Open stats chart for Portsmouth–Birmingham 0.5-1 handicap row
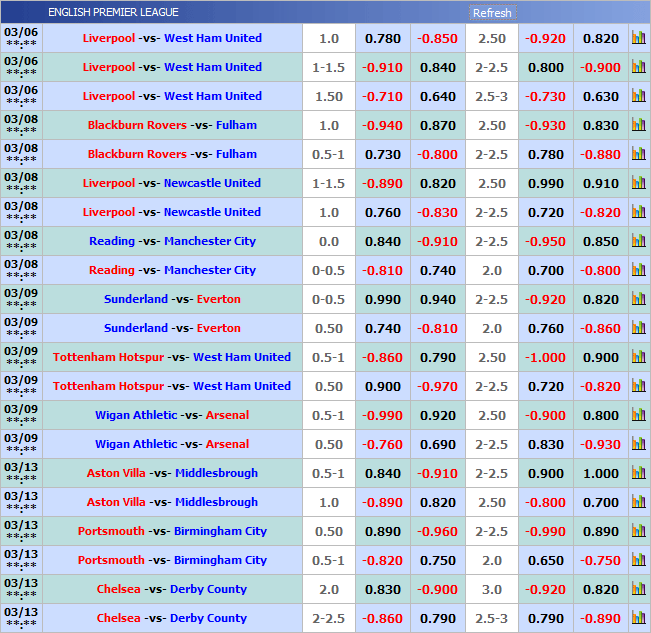 click(x=639, y=560)
